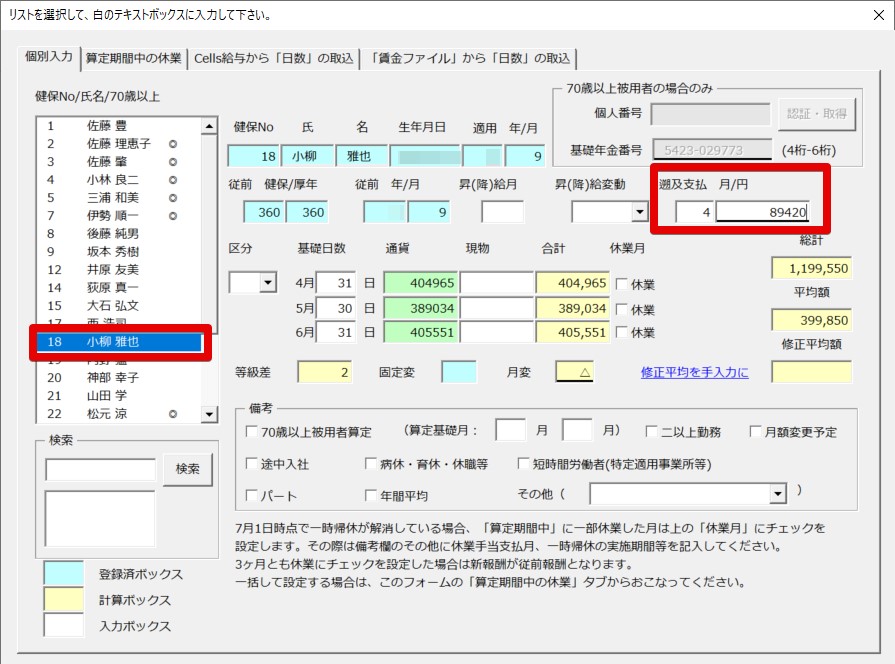The height and width of the screenshot is (664, 895).
Task: Click scroll-up arrow of employee list
Action: pos(209,126)
